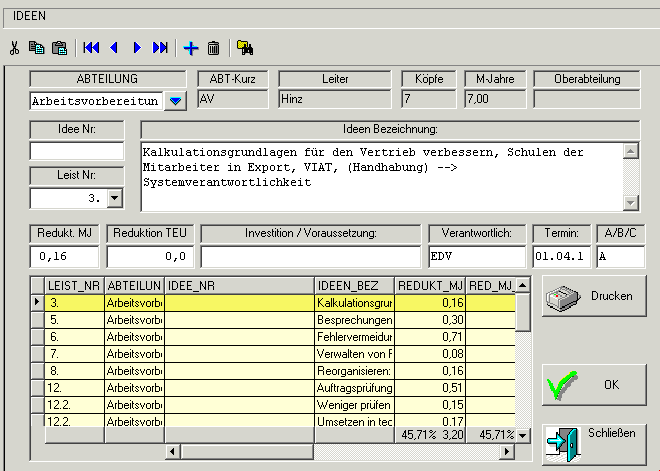Click the A/B/C field showing A
Image resolution: width=660 pixels, height=471 pixels.
pos(620,256)
